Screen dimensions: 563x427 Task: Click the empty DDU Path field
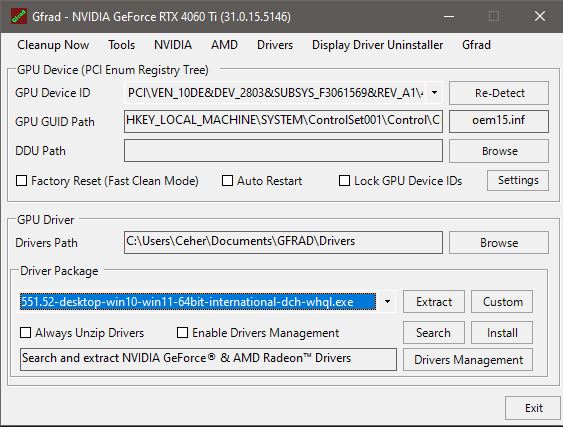coord(283,151)
